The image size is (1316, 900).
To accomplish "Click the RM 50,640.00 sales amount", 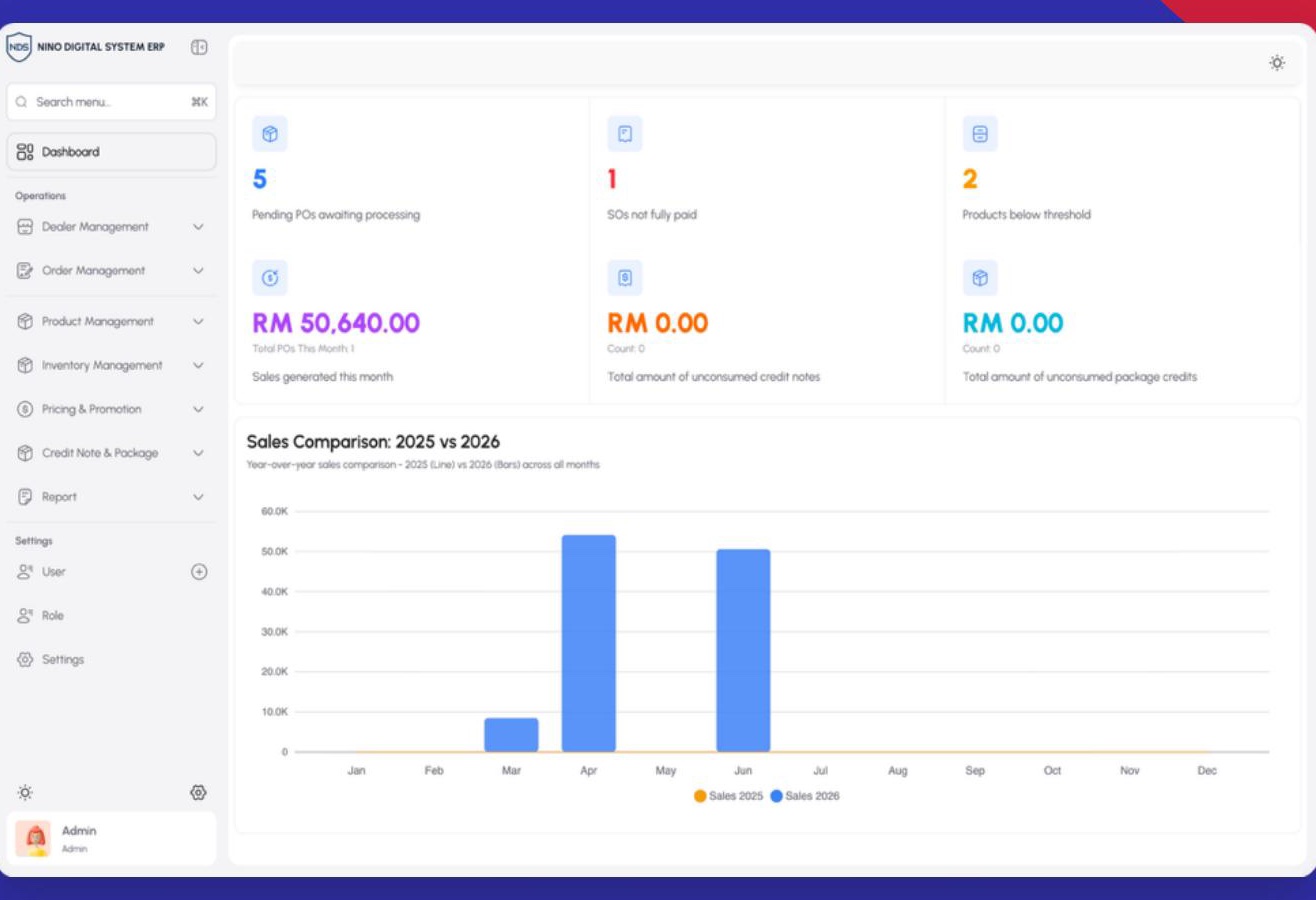I will [336, 323].
